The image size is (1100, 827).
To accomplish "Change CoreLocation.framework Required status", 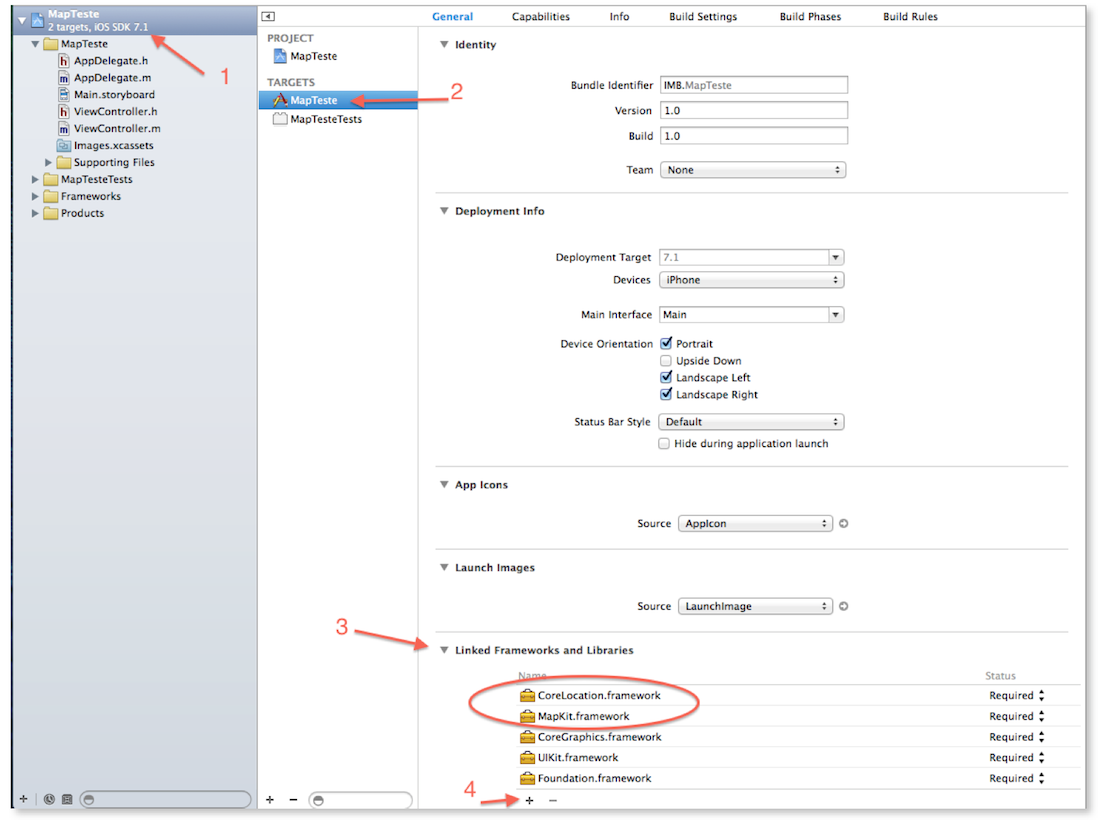I will point(1017,695).
